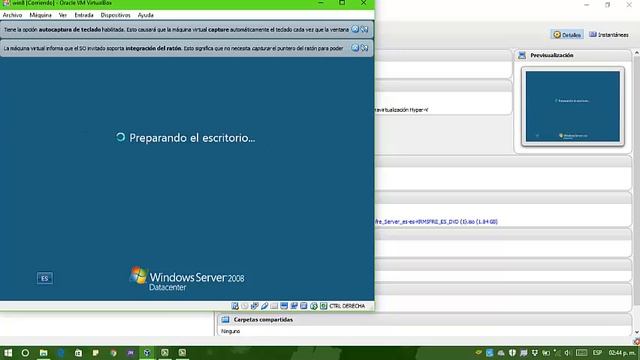Click the display status icon
640x360 pixels.
click(284, 306)
